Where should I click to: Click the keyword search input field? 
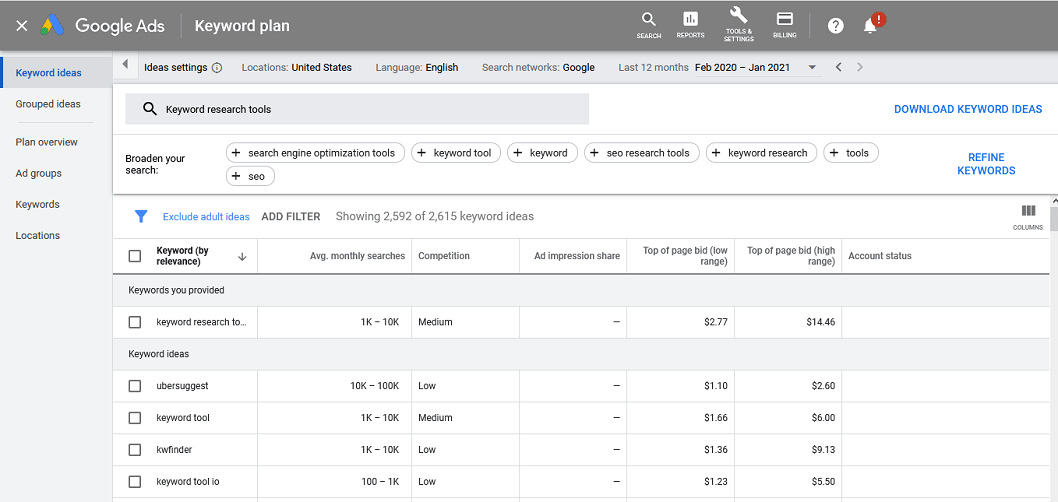357,109
